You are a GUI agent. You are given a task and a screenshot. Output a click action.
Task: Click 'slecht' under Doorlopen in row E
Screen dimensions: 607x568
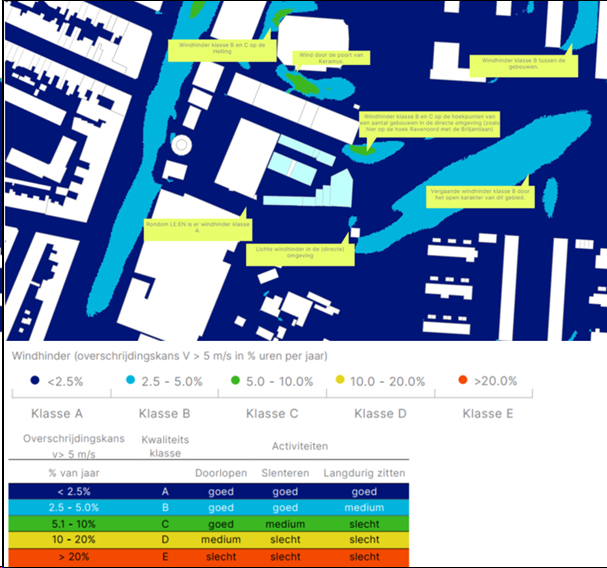(221, 557)
